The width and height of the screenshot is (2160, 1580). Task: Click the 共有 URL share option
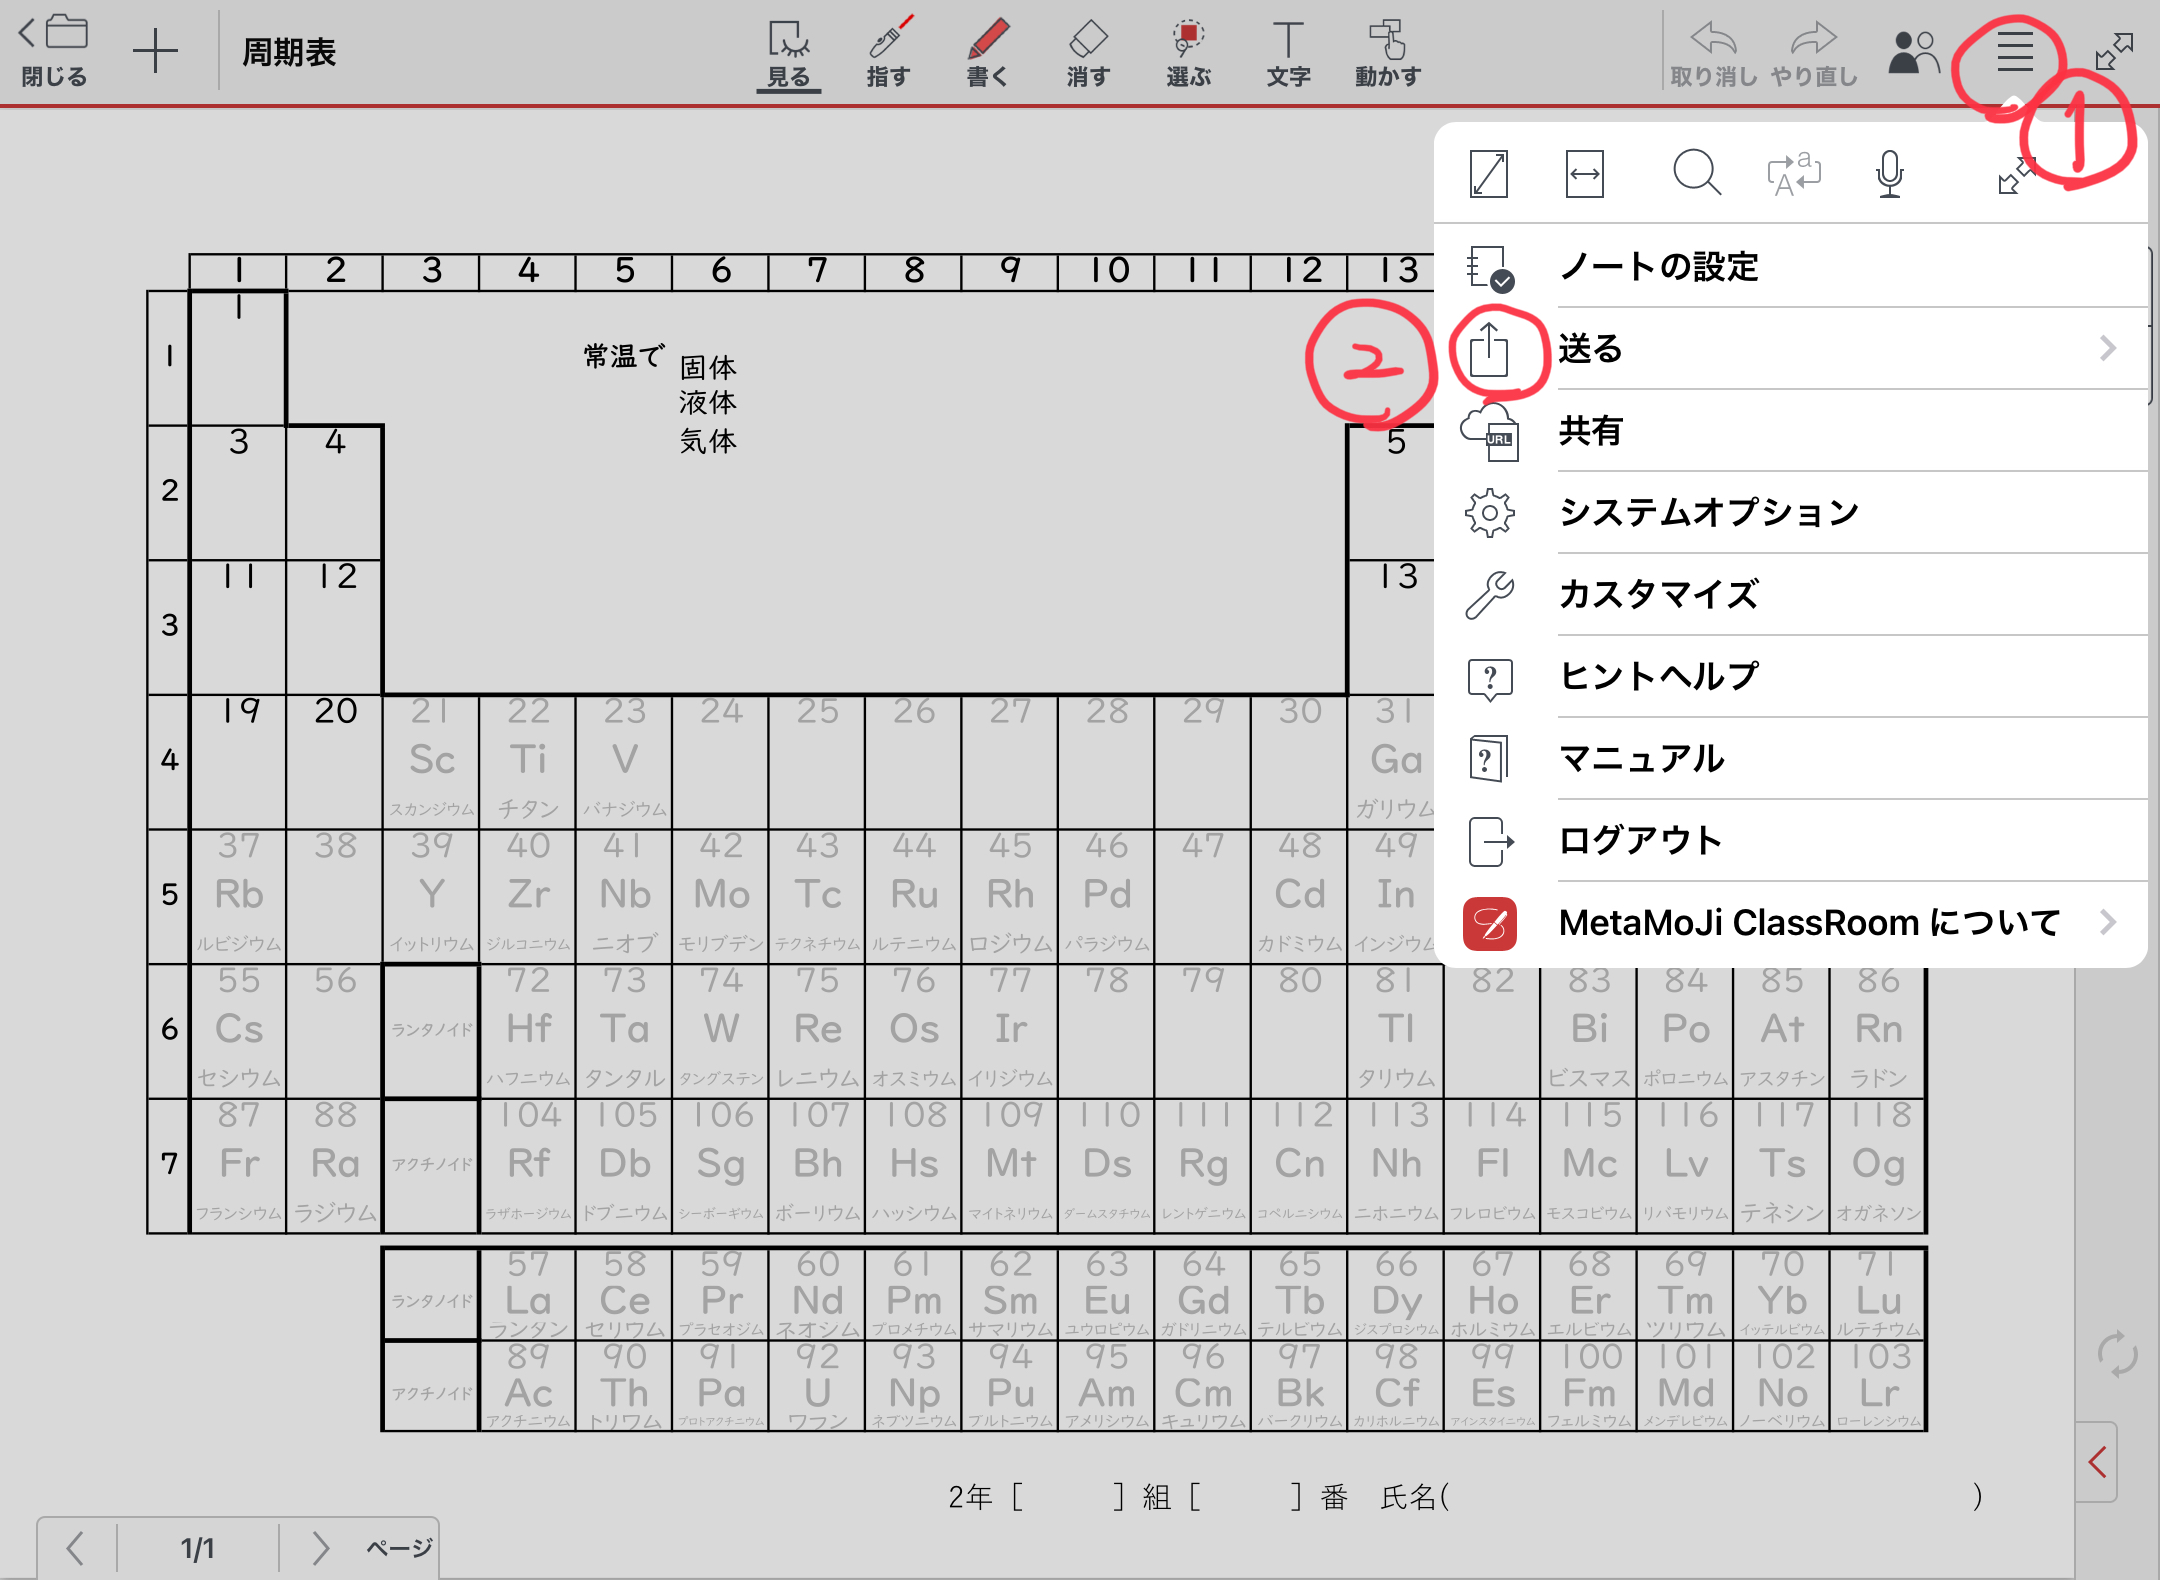click(1590, 431)
